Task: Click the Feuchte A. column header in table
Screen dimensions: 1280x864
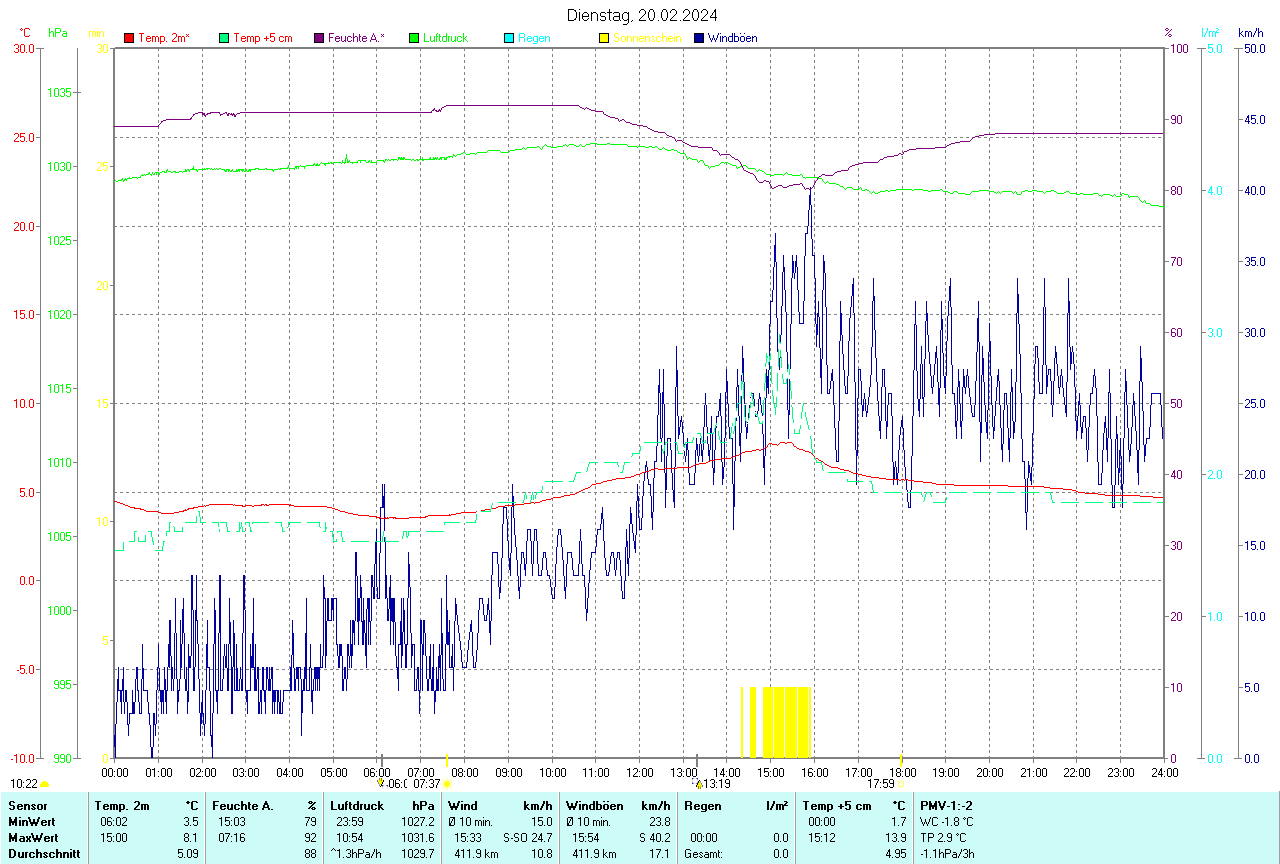Action: pyautogui.click(x=243, y=806)
